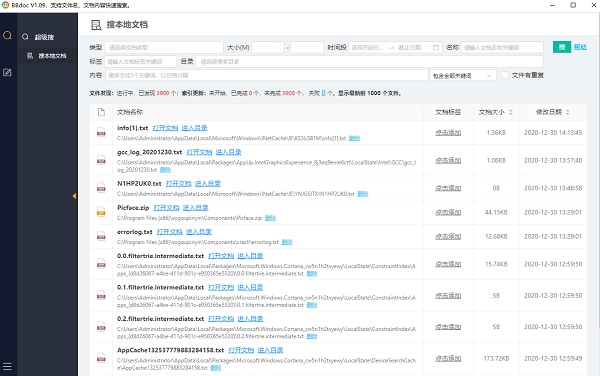Image resolution: width=600 pixels, height=376 pixels.
Task: Click the search magnifier icon in left rail
Action: coord(7,36)
